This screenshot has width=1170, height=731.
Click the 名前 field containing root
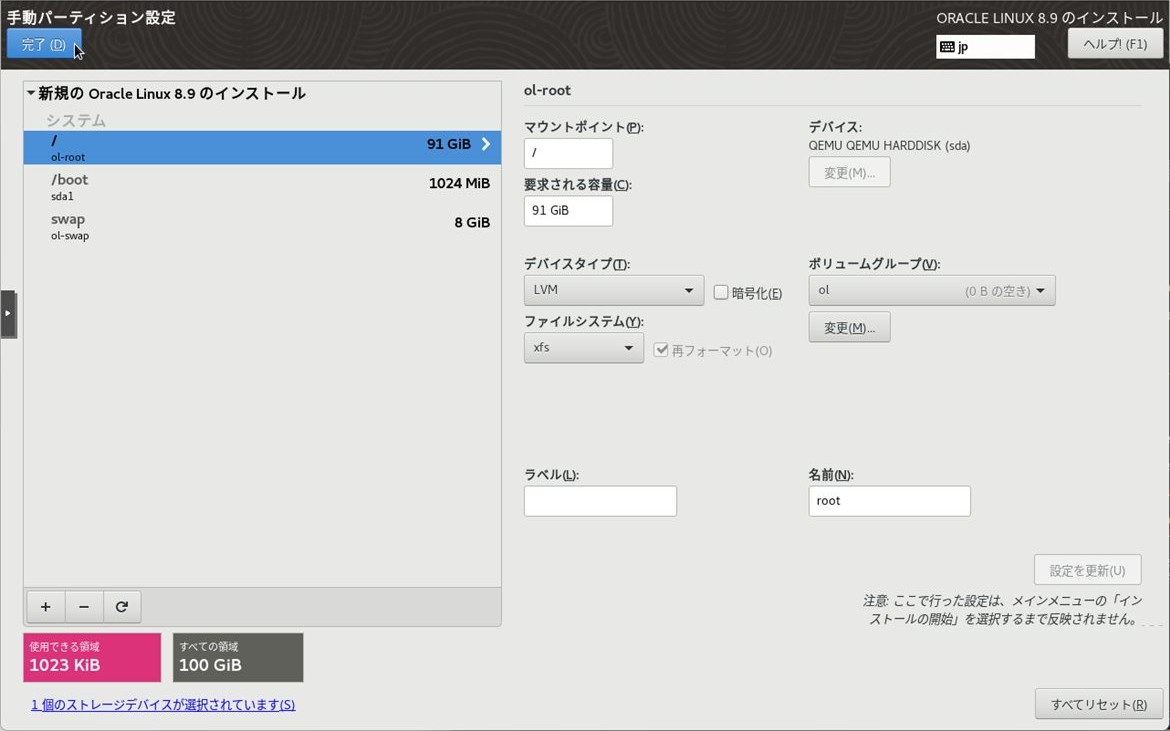(889, 501)
